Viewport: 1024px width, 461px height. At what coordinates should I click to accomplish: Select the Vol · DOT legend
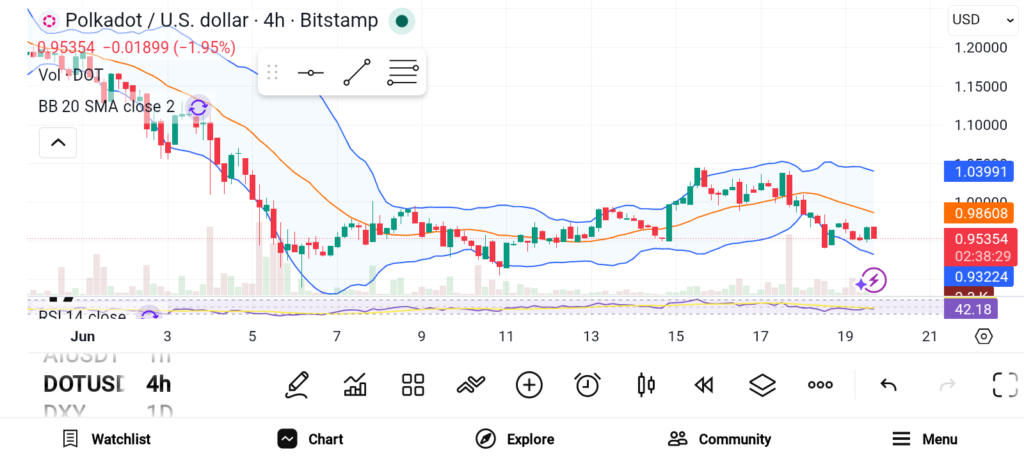pyautogui.click(x=71, y=75)
